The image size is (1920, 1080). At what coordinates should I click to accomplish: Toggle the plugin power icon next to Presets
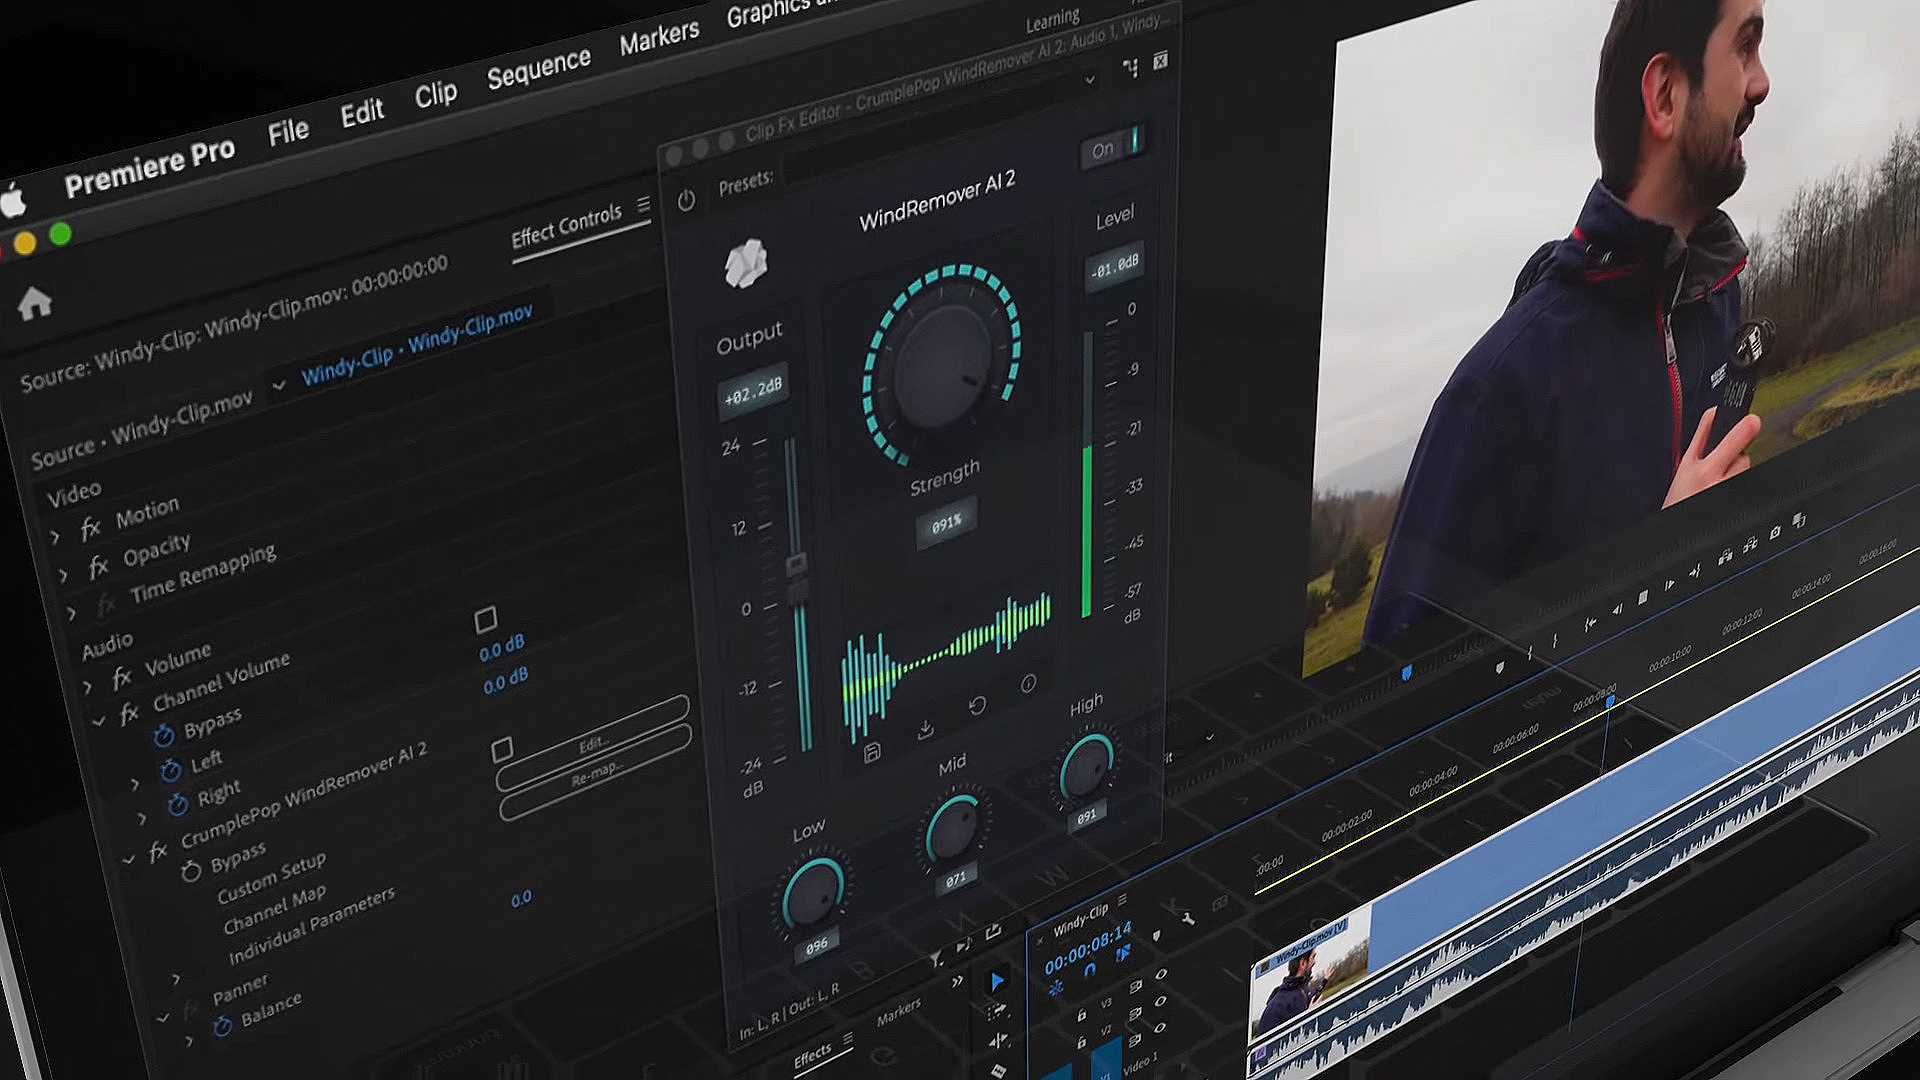[x=686, y=199]
